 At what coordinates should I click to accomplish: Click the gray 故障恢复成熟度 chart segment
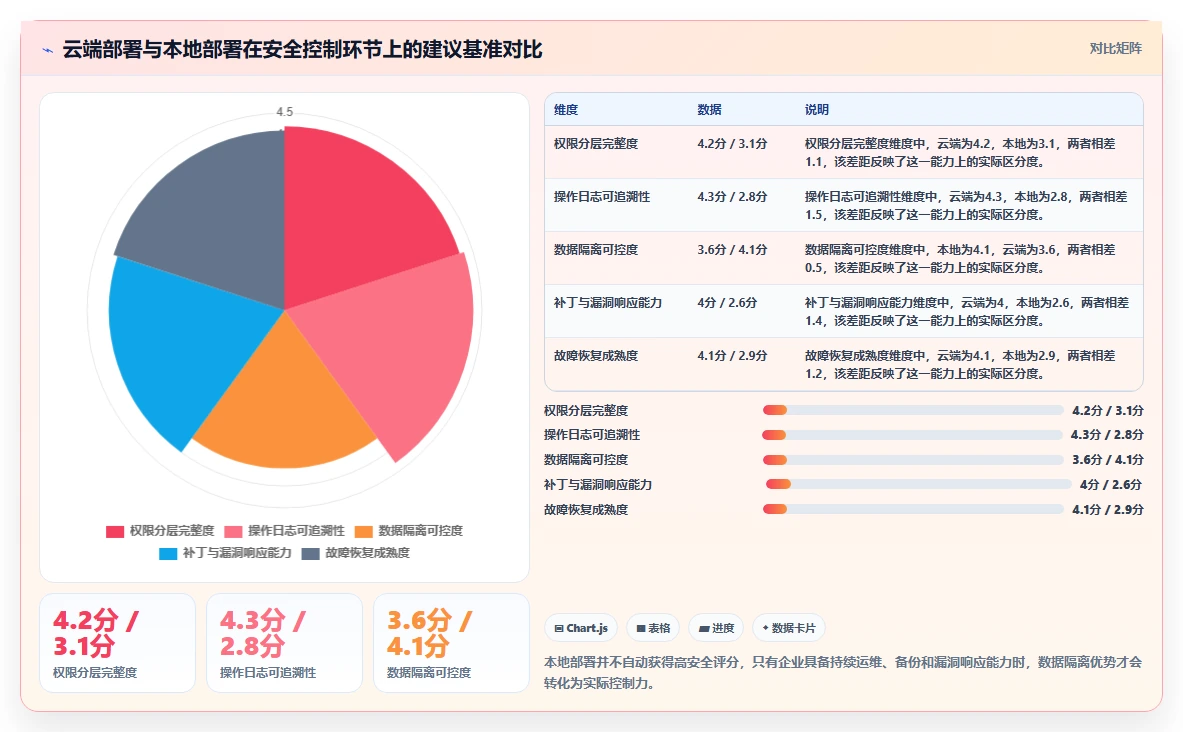219,219
